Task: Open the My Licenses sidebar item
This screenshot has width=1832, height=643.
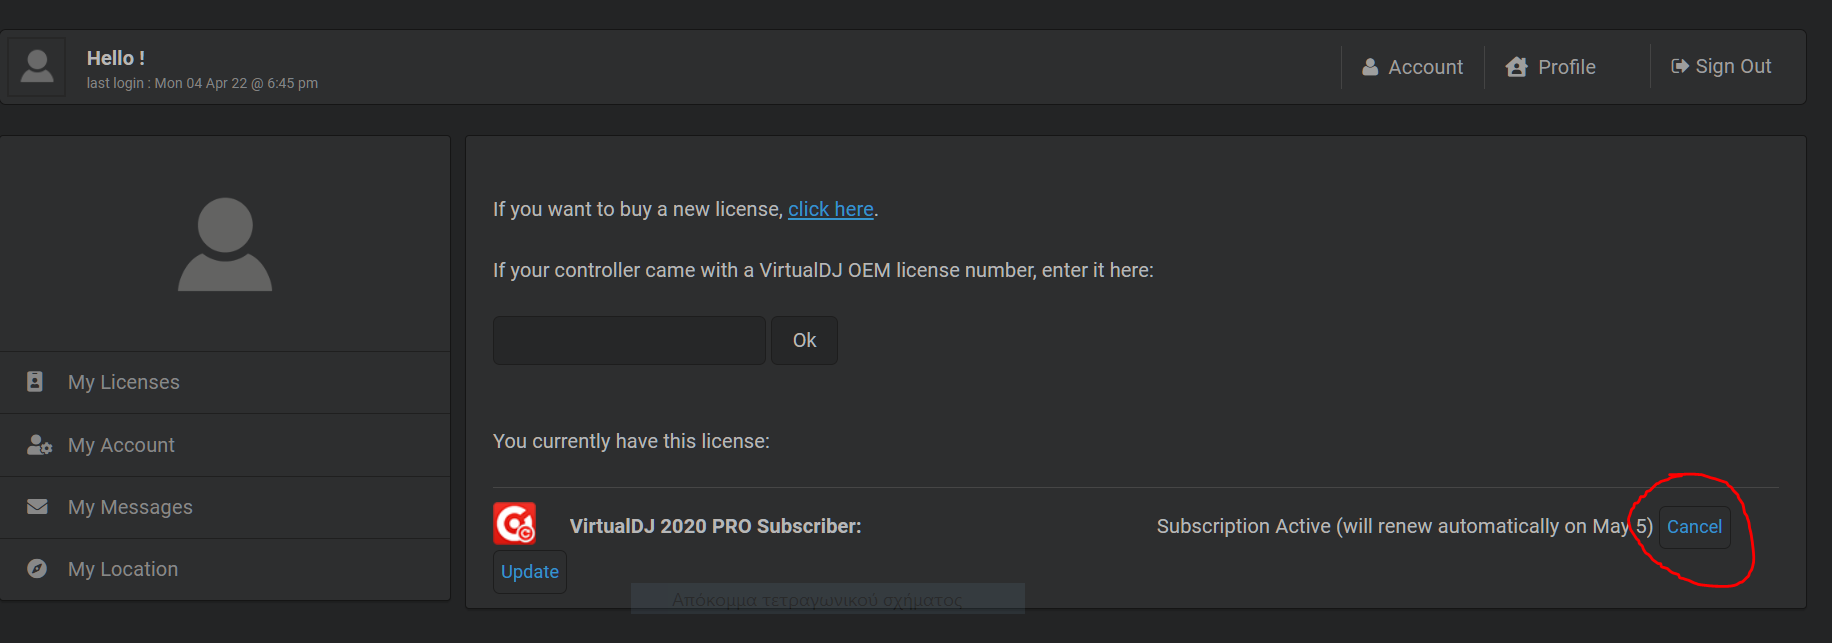Action: point(225,382)
